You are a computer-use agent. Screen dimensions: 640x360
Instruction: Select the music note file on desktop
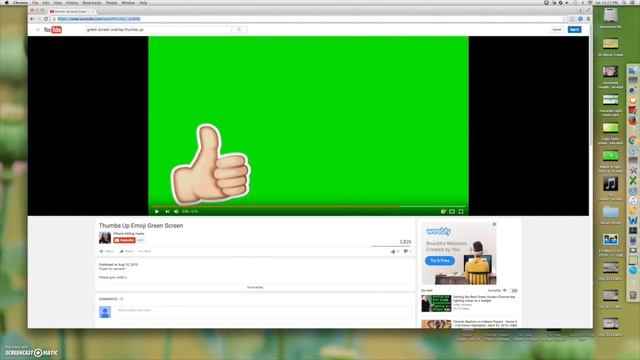tap(611, 184)
